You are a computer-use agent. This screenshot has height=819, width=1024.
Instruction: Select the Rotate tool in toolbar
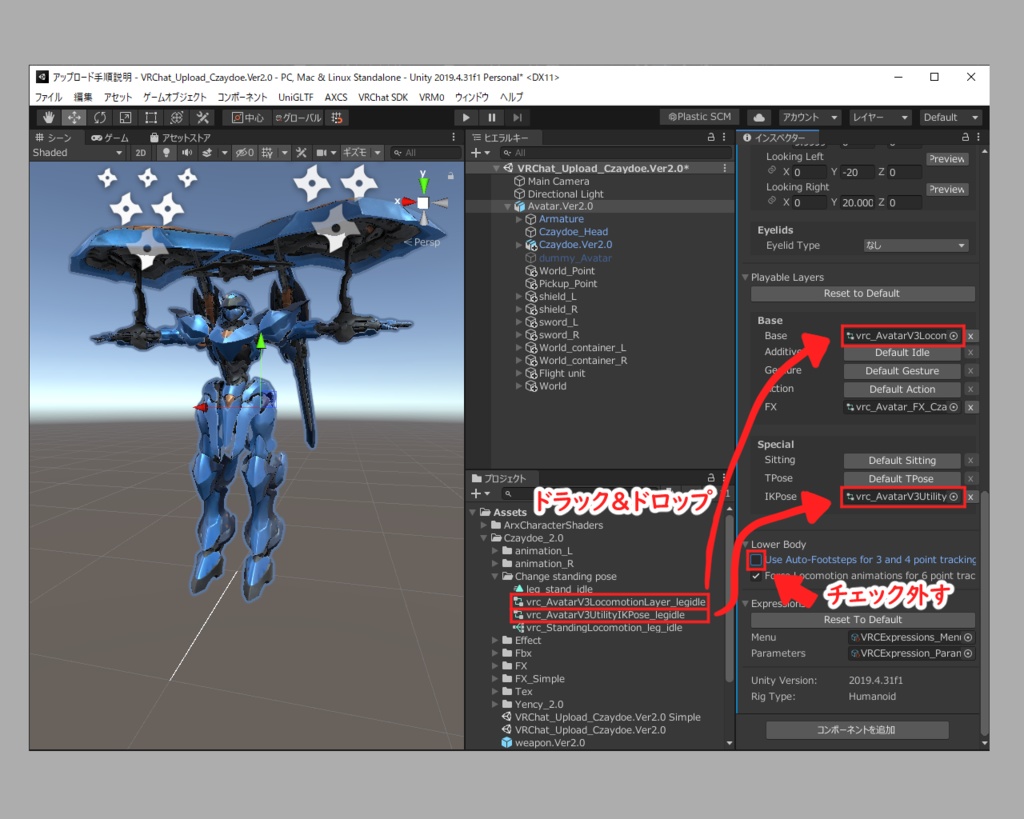point(99,118)
